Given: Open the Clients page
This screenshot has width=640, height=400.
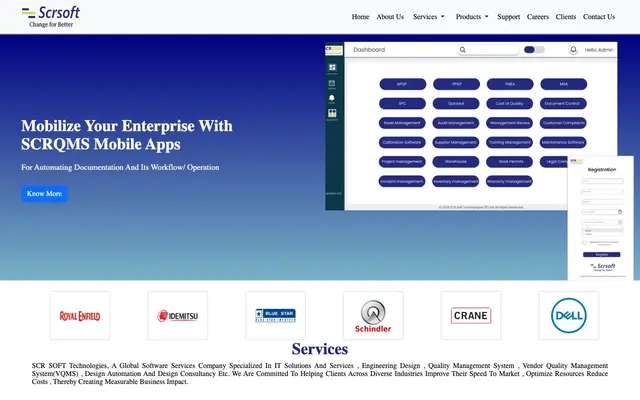Looking at the screenshot, I should [565, 17].
